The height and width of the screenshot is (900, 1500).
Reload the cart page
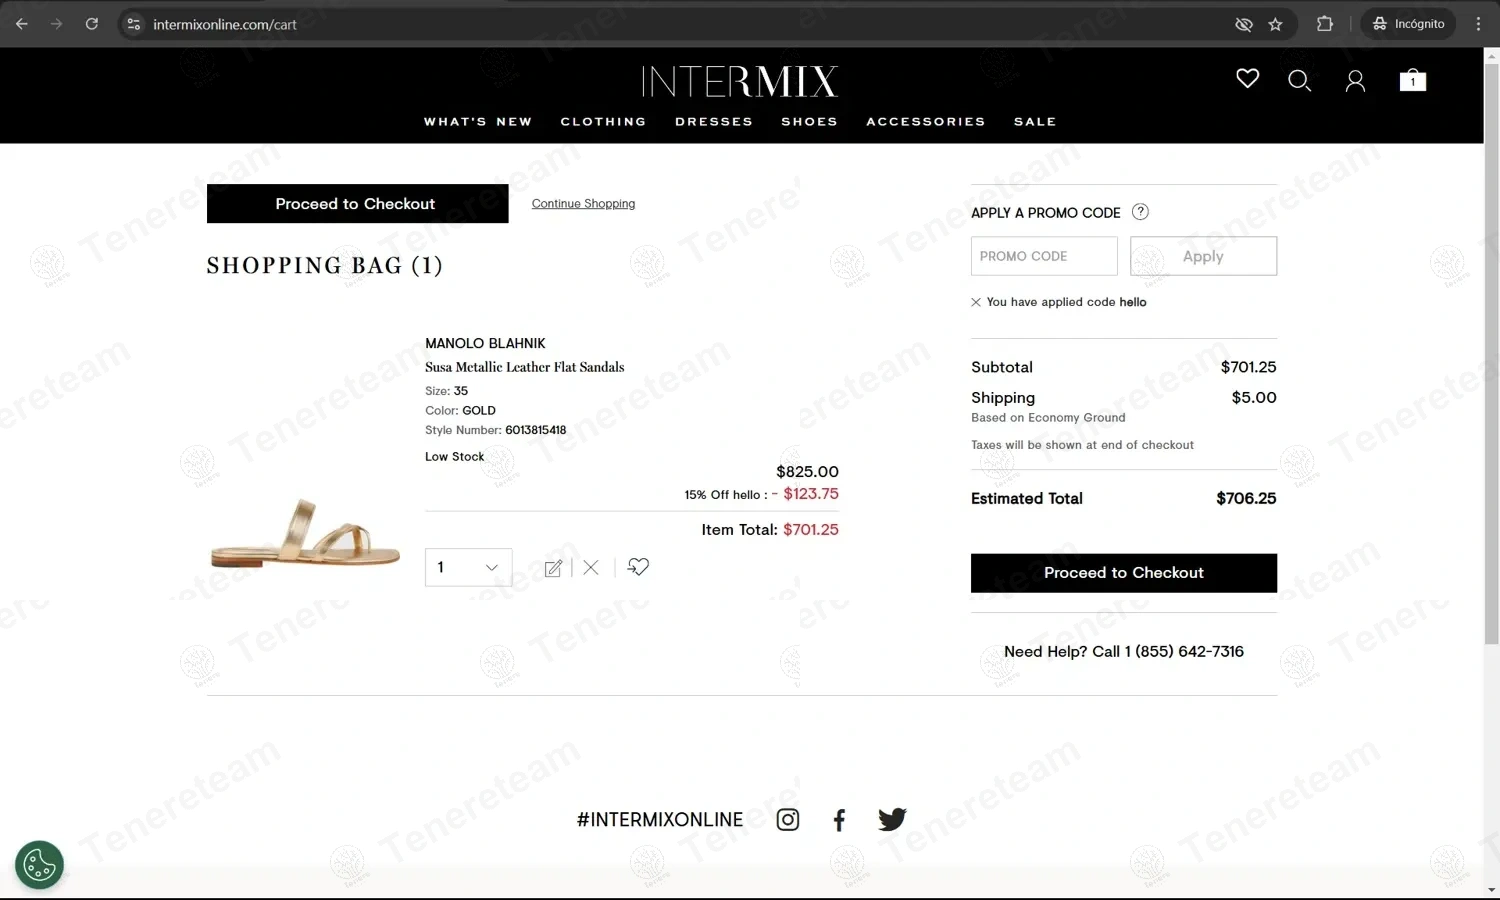(x=91, y=24)
